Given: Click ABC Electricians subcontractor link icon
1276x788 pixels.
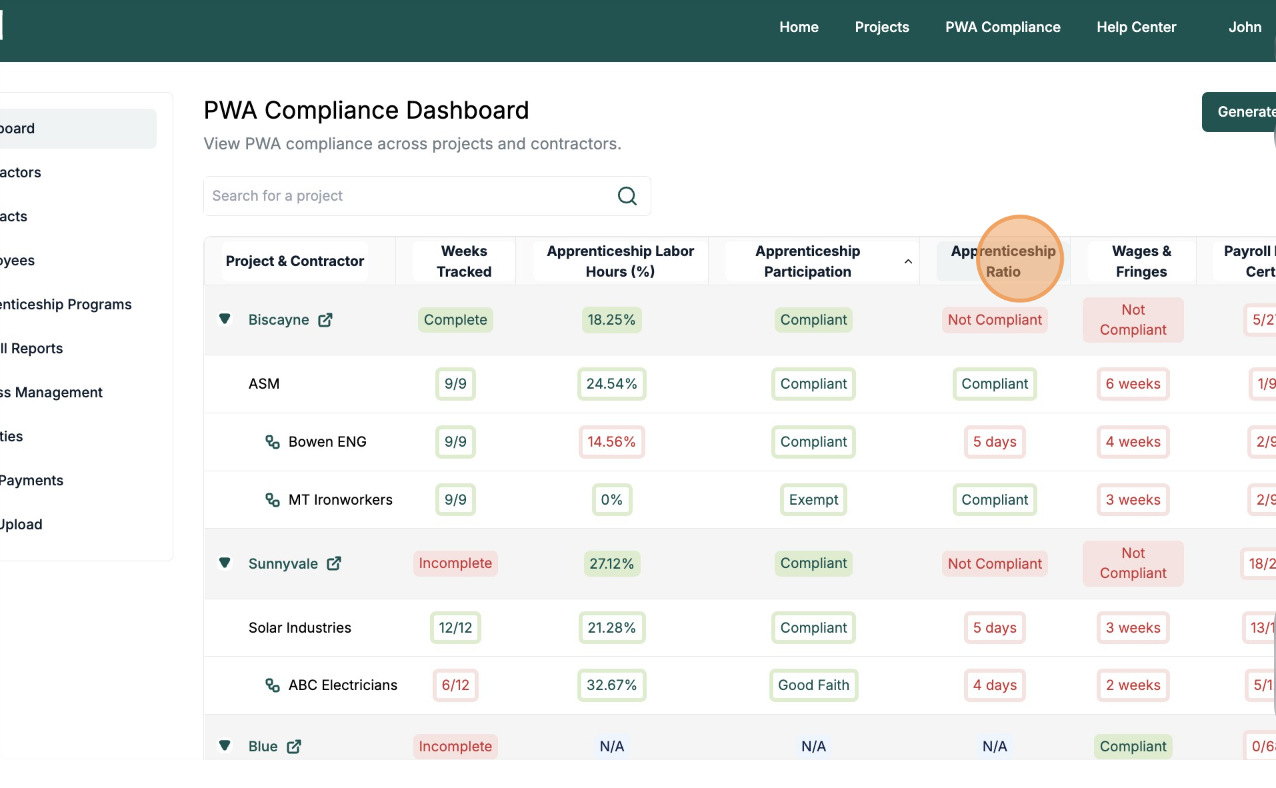Looking at the screenshot, I should coord(272,685).
